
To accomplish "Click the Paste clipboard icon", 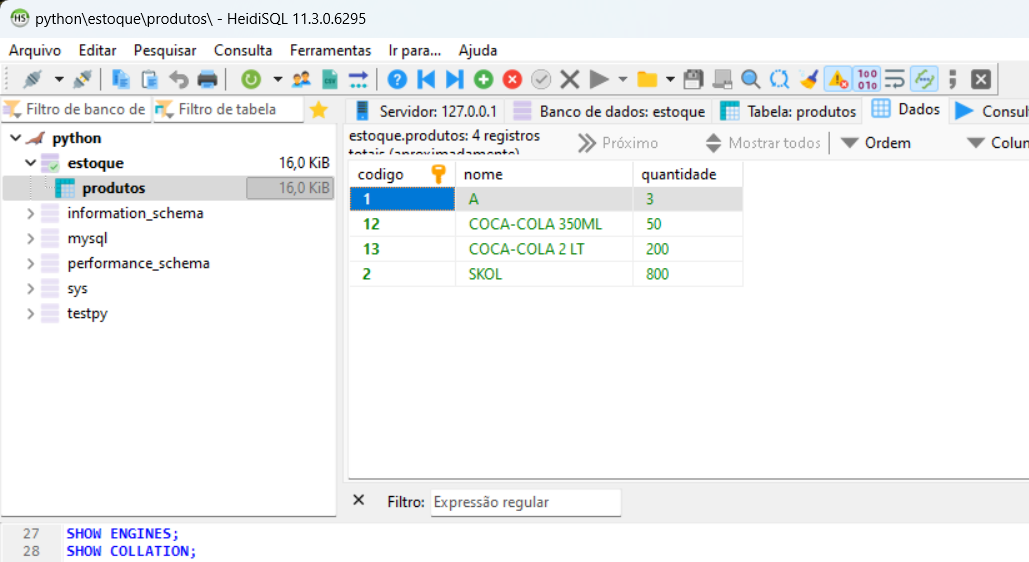I will [x=150, y=79].
